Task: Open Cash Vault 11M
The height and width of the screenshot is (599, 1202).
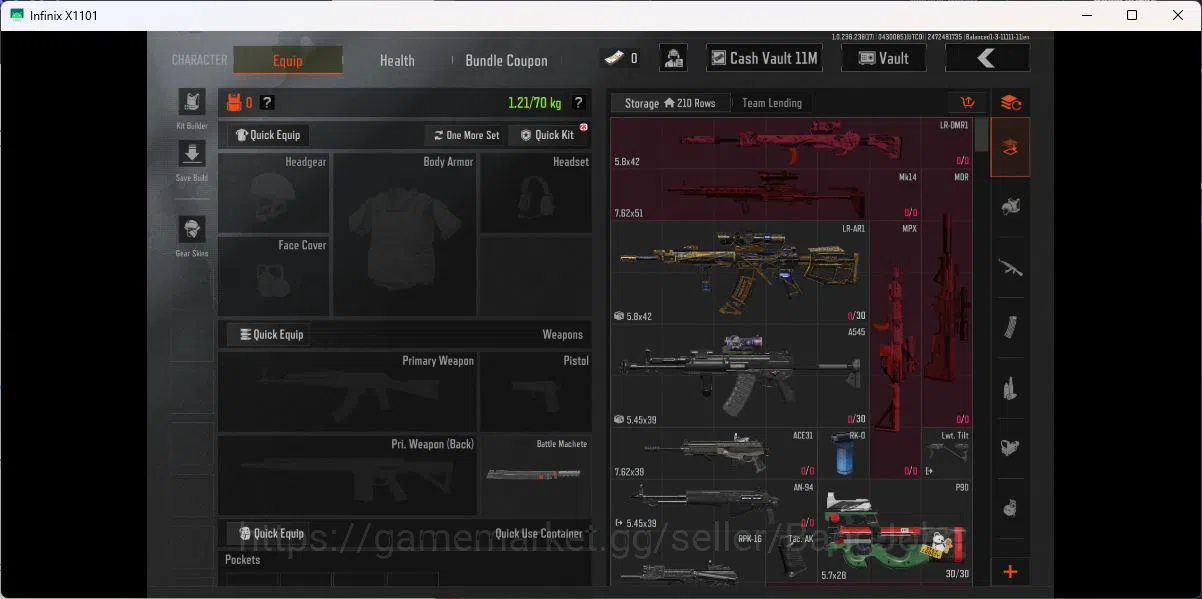Action: pyautogui.click(x=764, y=58)
